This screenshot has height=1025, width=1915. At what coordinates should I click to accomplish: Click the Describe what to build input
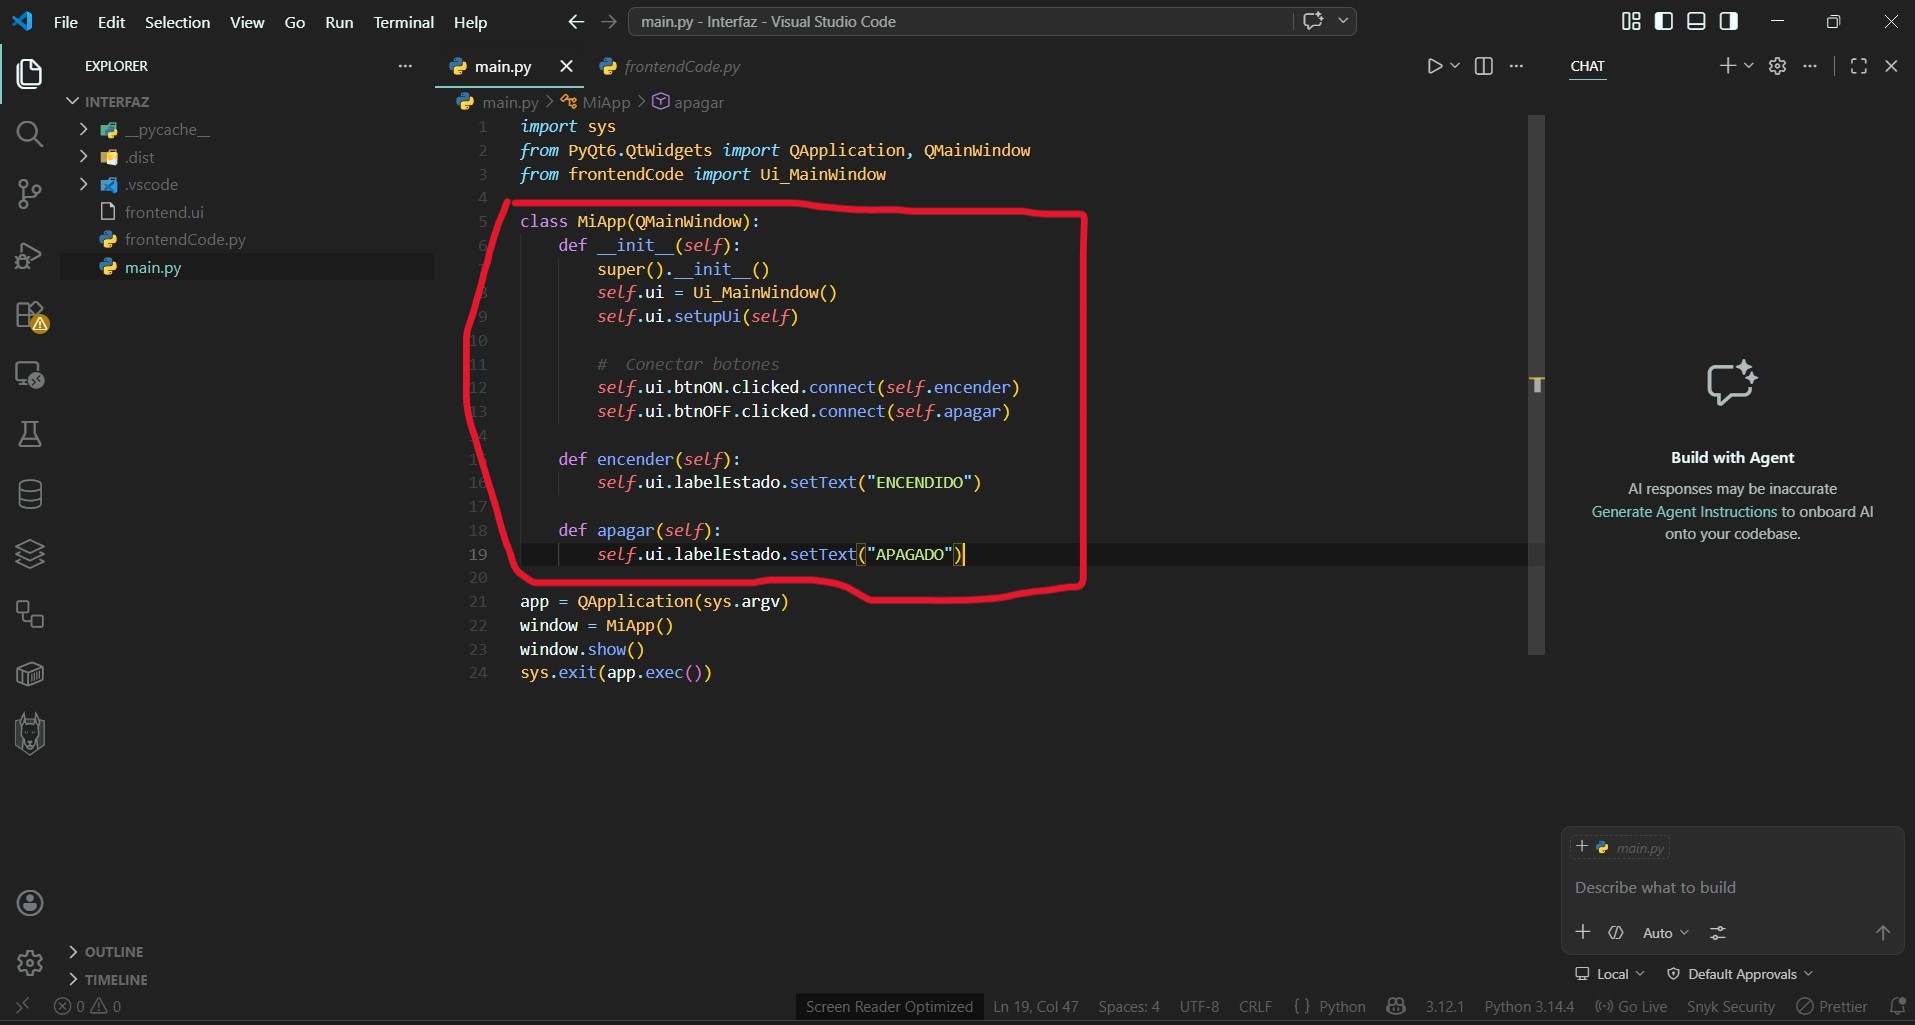point(1732,888)
